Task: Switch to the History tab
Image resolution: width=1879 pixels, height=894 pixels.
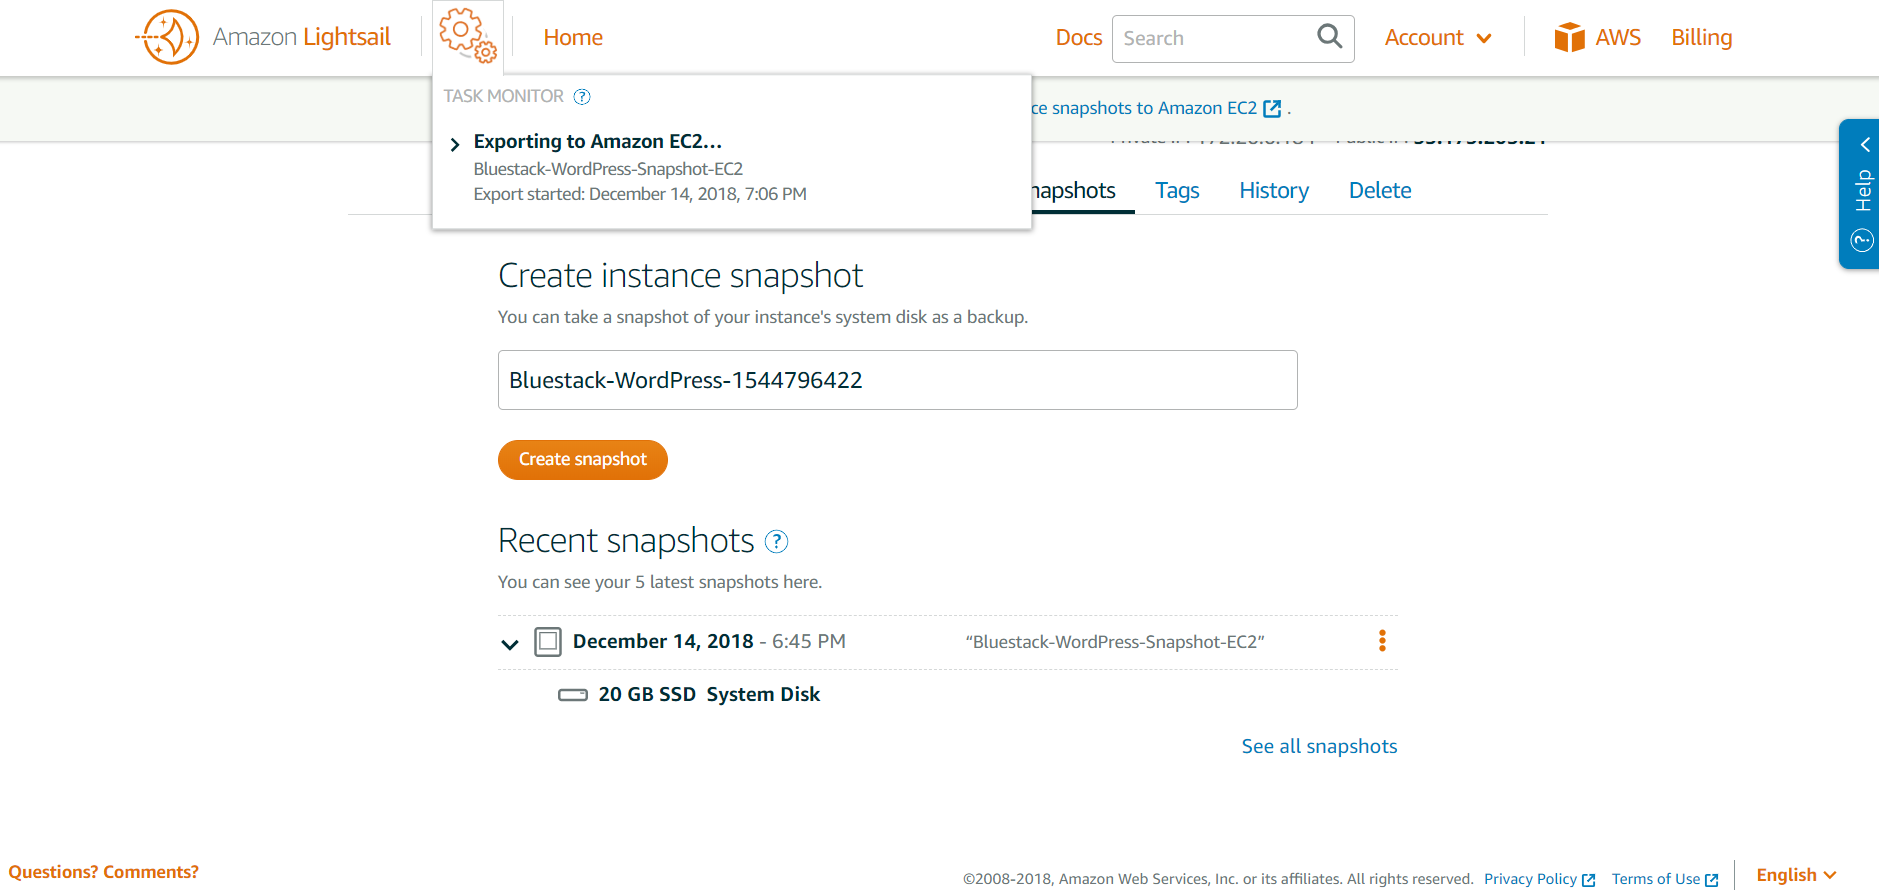Action: click(1273, 191)
